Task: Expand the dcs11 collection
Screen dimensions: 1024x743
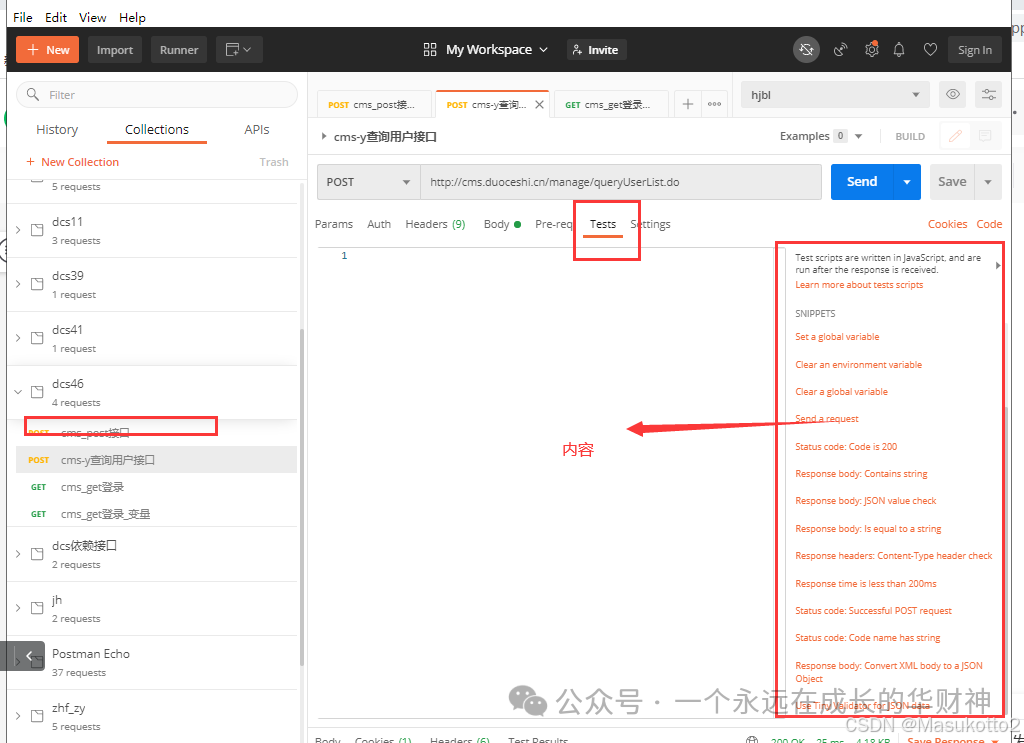Action: 18,230
